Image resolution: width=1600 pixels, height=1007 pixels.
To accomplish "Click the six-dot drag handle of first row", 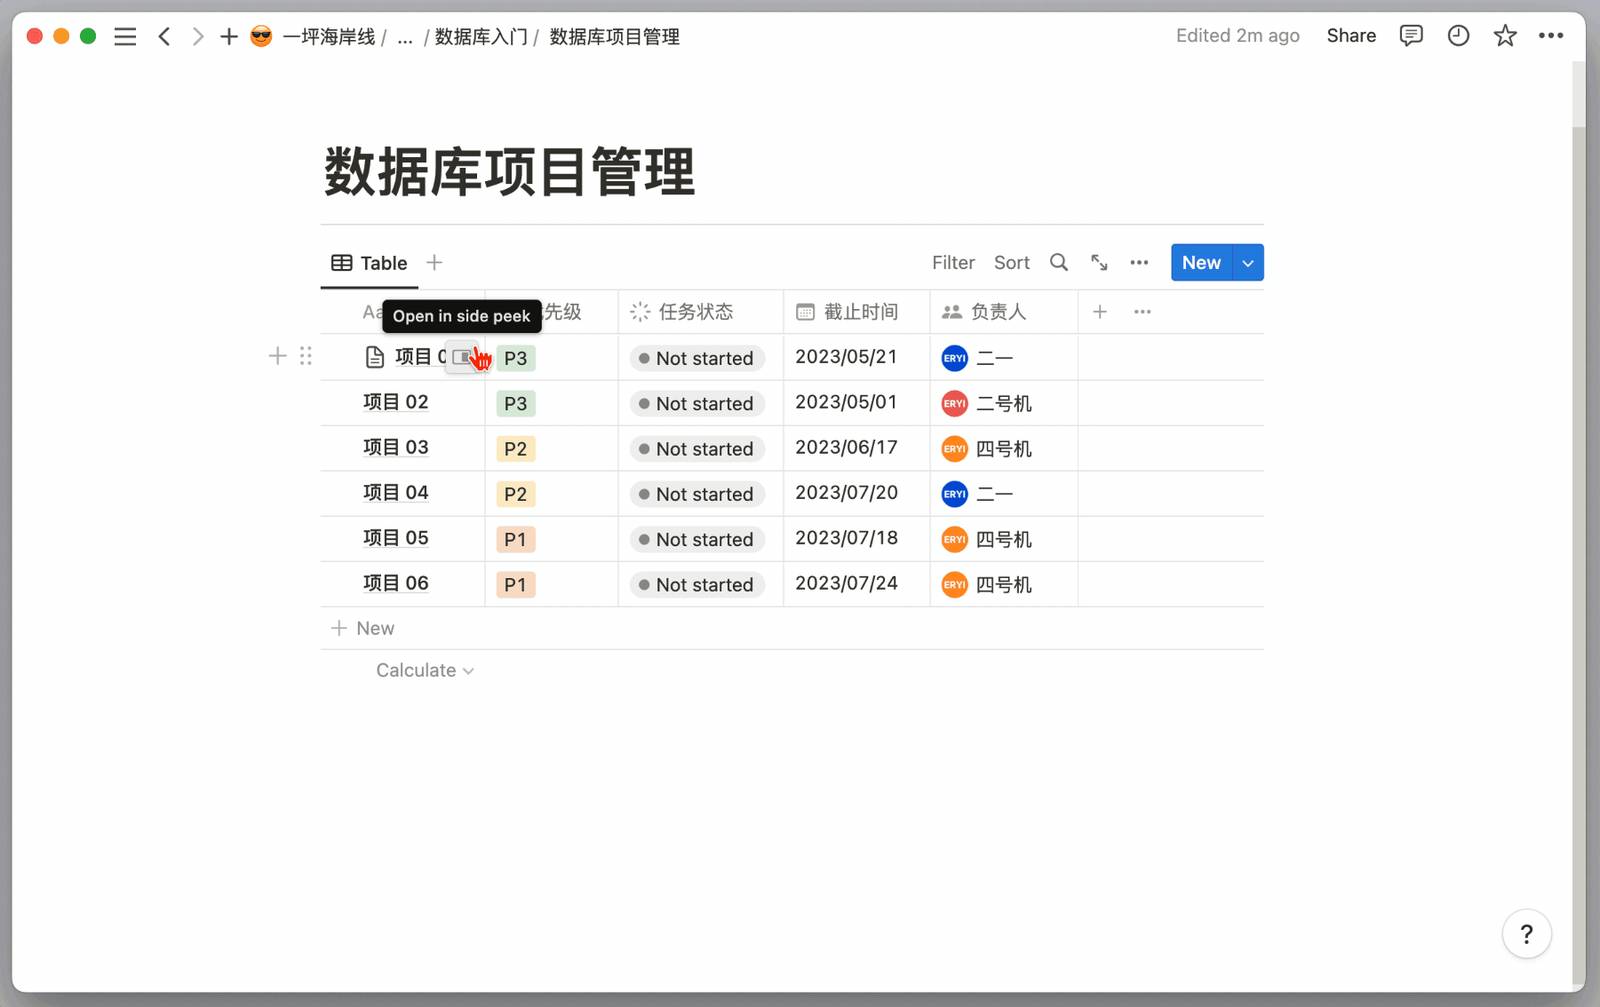I will [x=306, y=356].
